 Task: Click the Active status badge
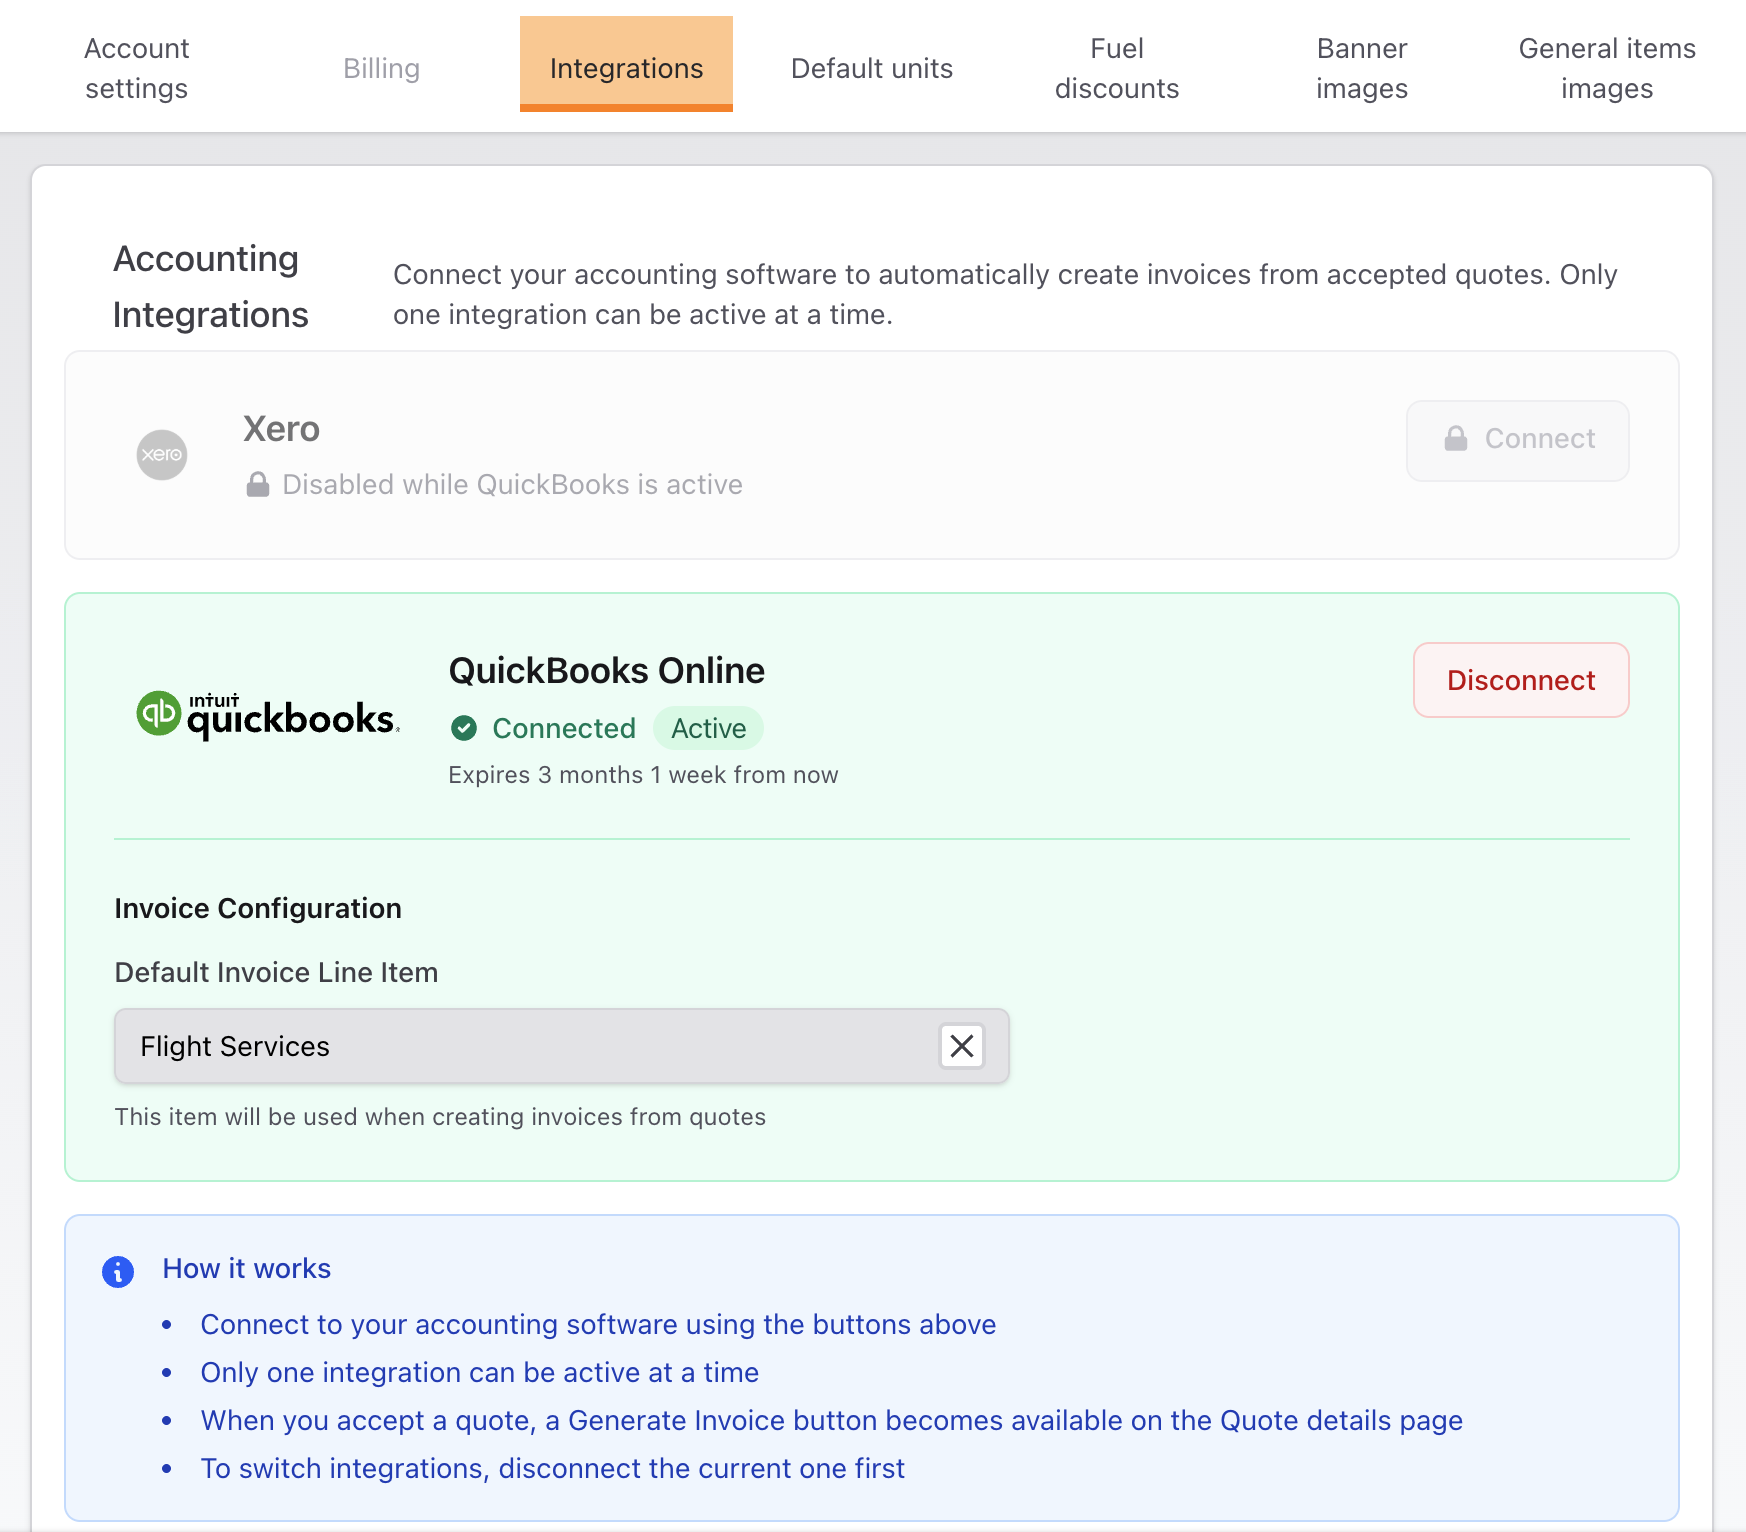(x=708, y=728)
